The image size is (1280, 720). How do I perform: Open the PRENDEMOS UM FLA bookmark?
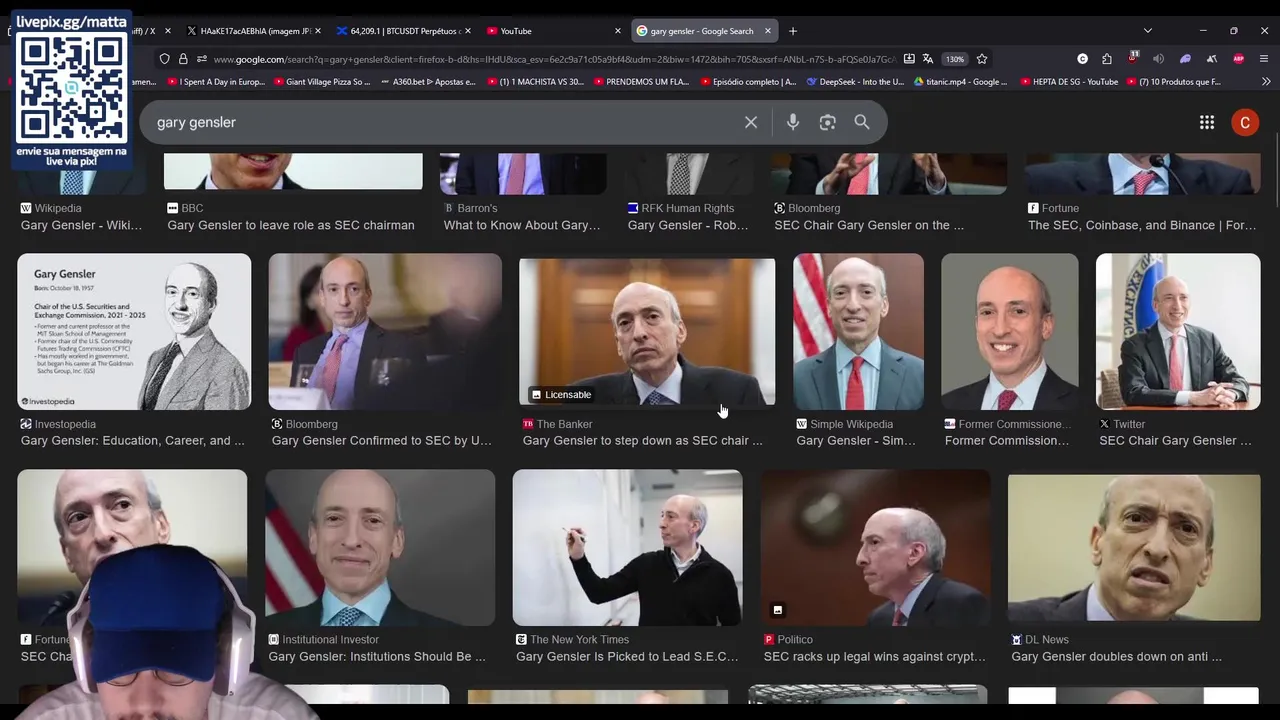coord(642,82)
